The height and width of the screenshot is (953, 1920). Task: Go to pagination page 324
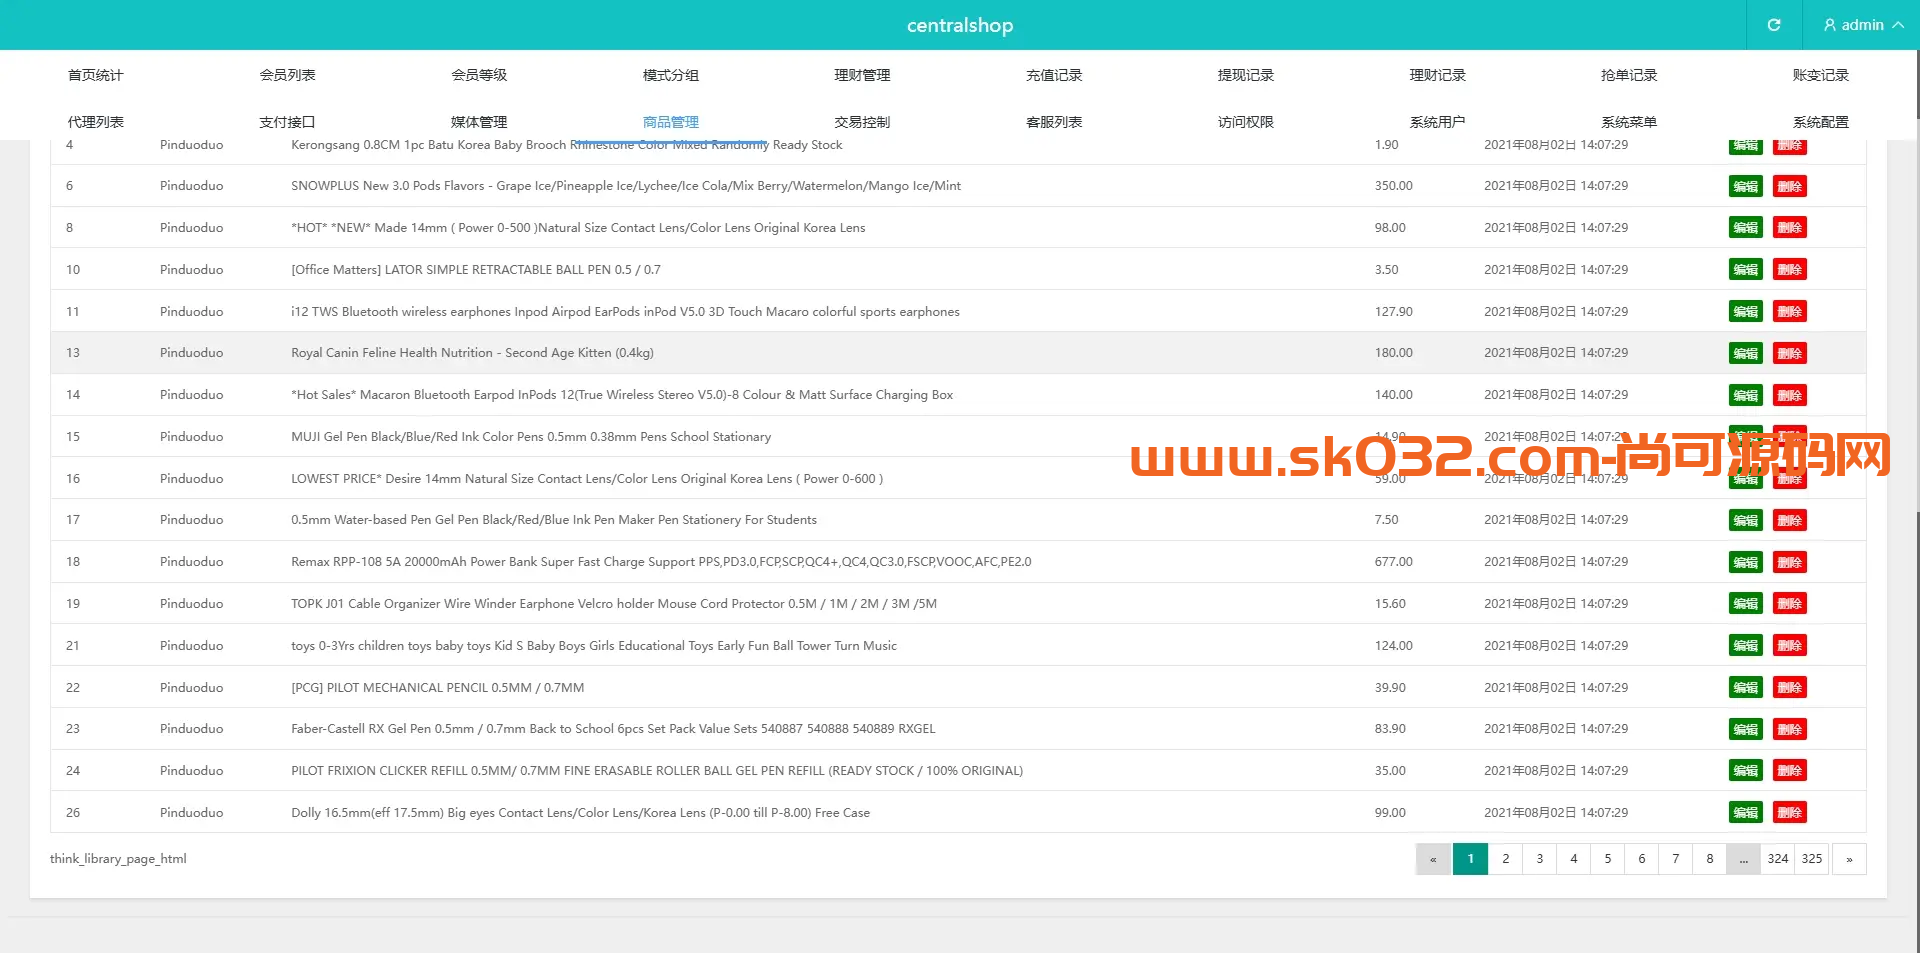coord(1778,859)
